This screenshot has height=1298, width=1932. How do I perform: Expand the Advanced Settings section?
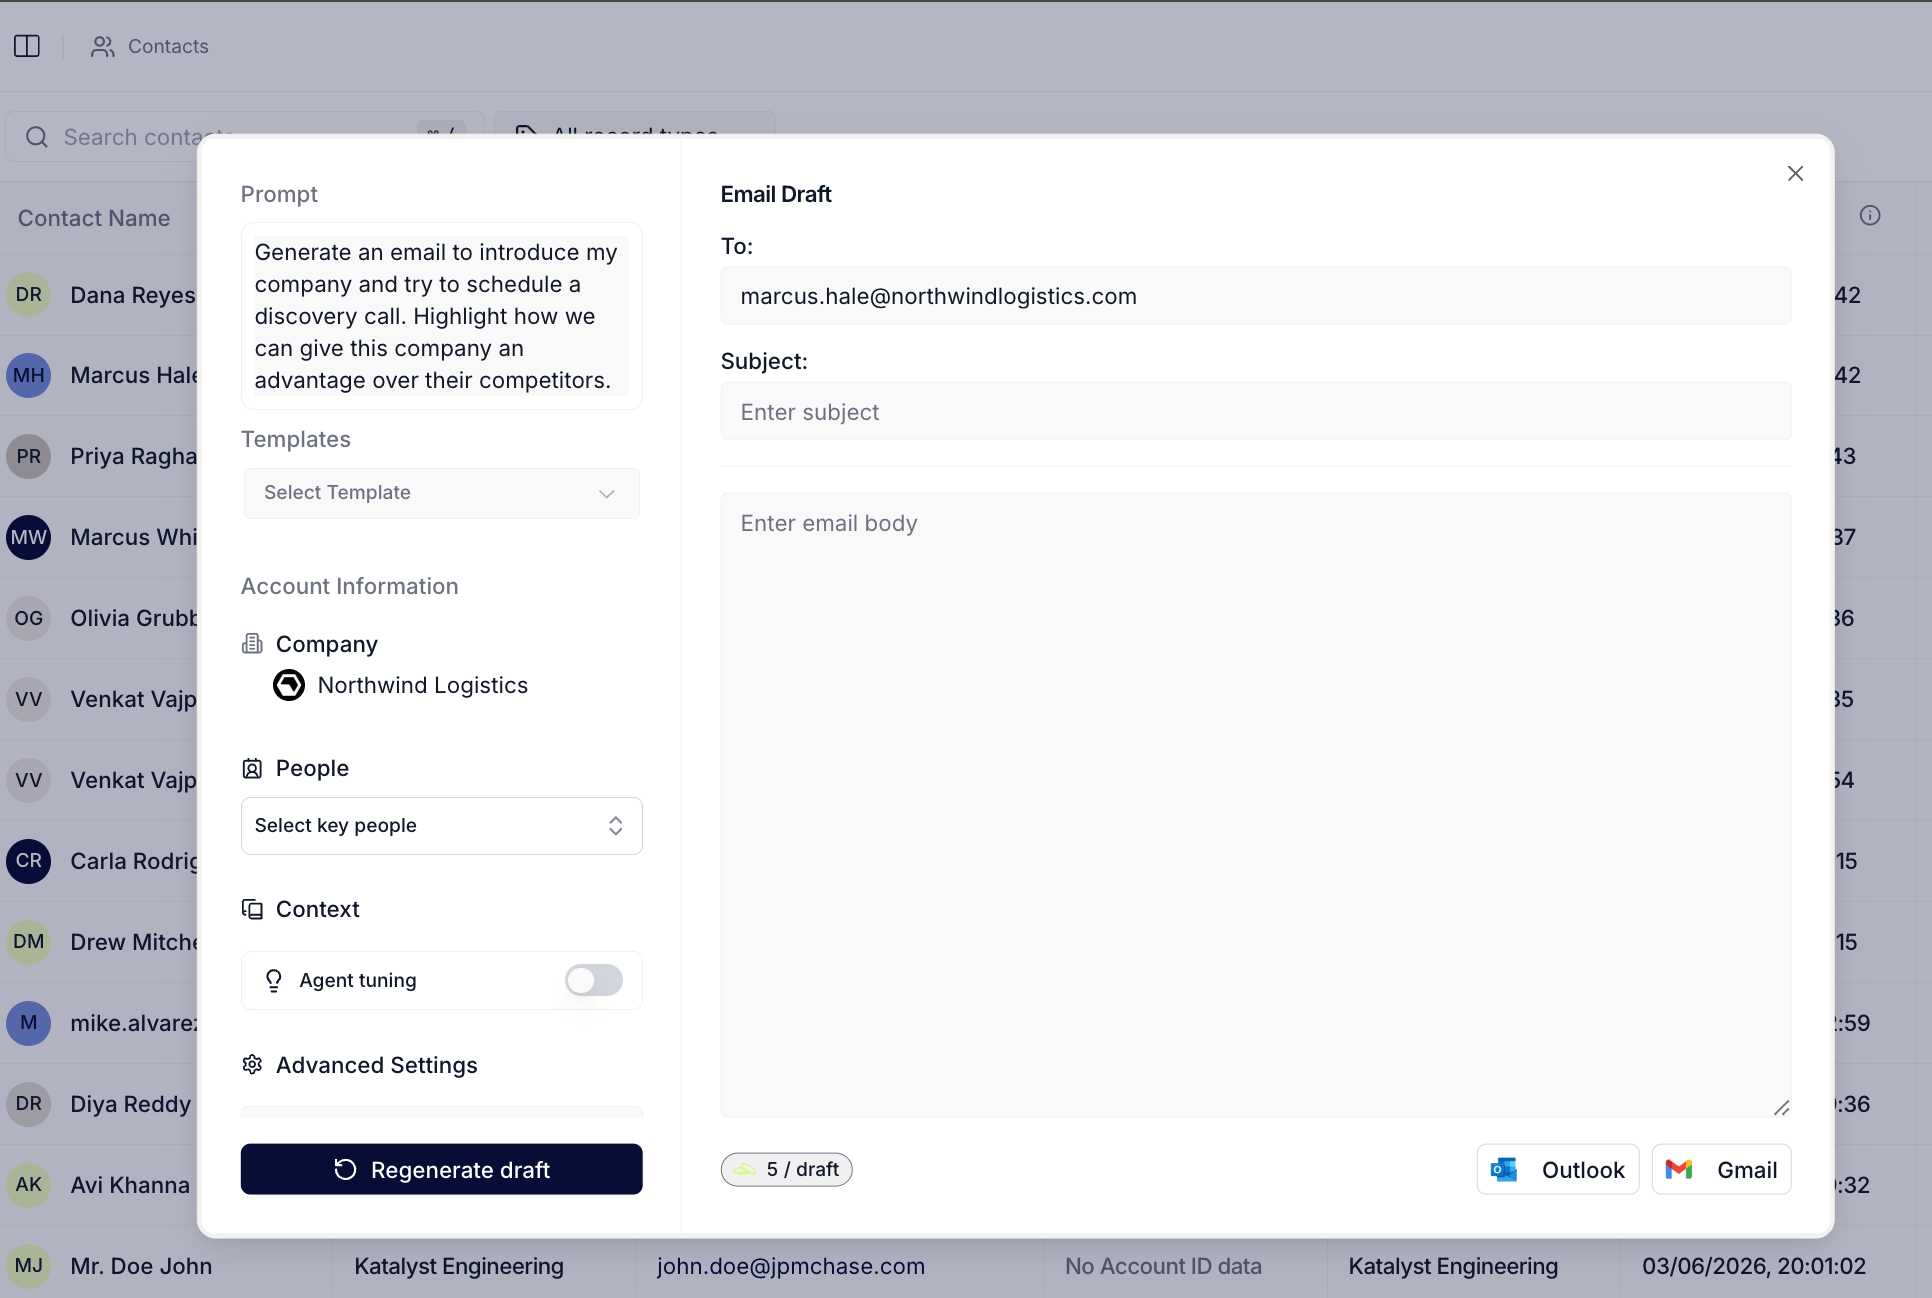pos(376,1065)
